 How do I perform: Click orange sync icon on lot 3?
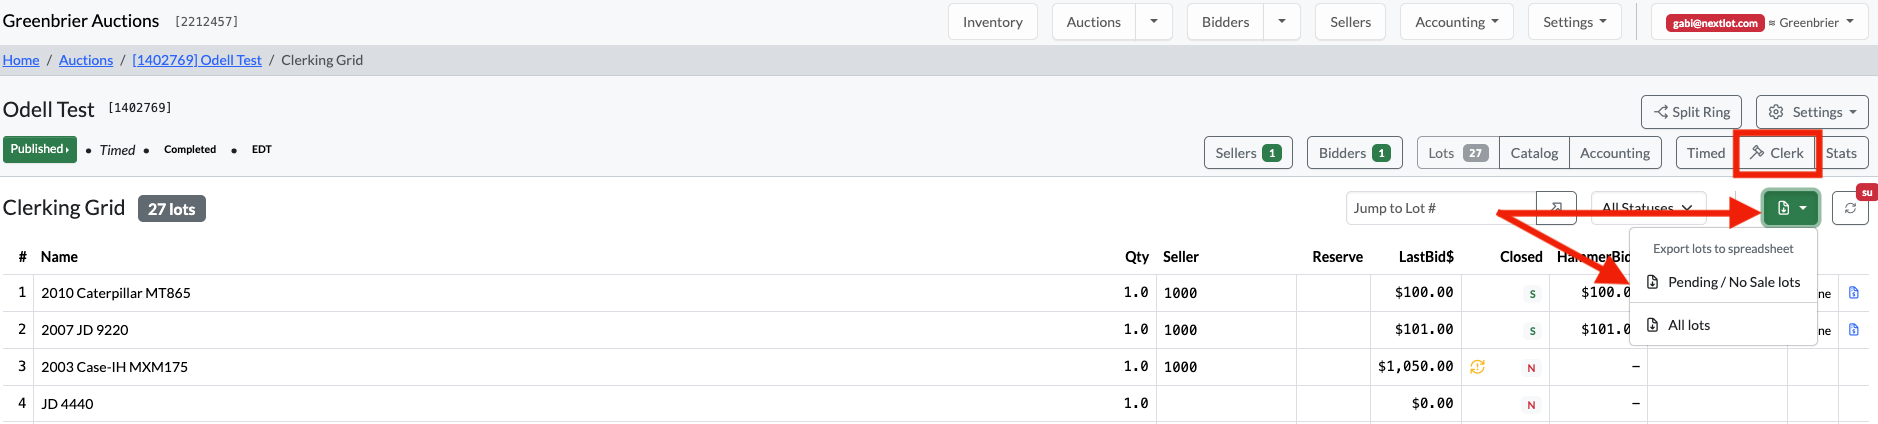click(1477, 367)
